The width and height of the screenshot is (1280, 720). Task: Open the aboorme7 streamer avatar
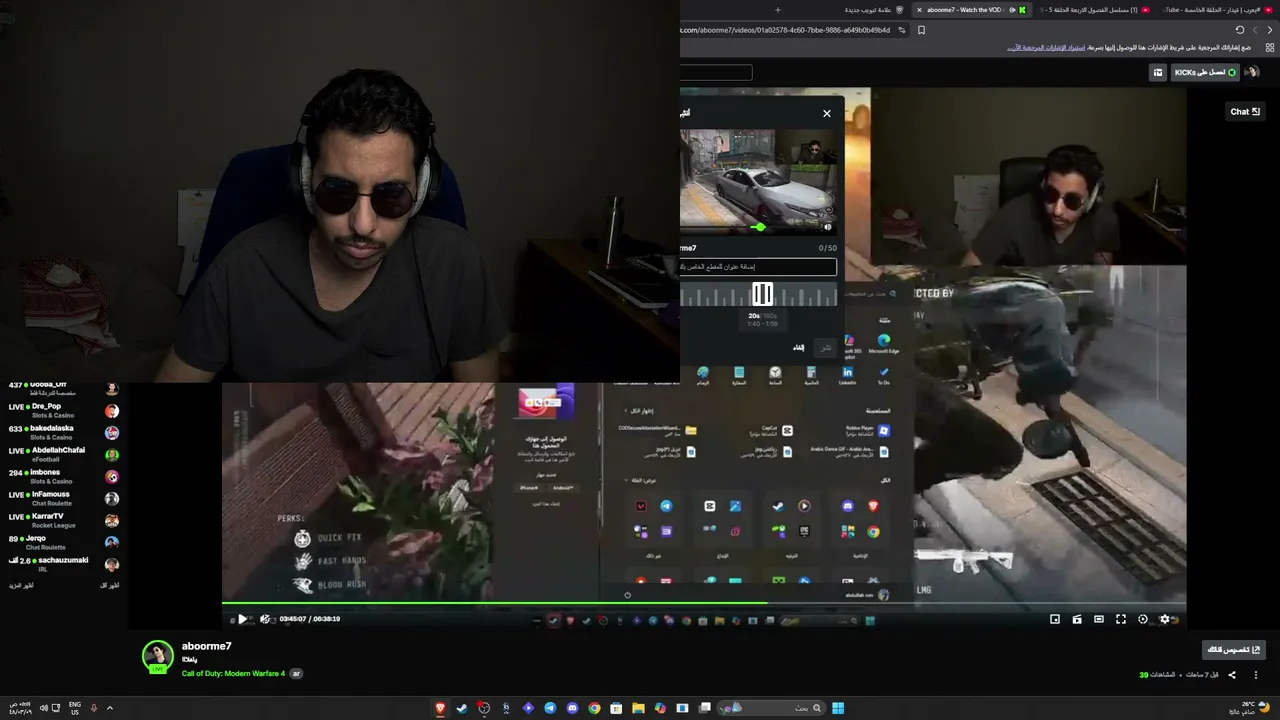click(x=158, y=657)
